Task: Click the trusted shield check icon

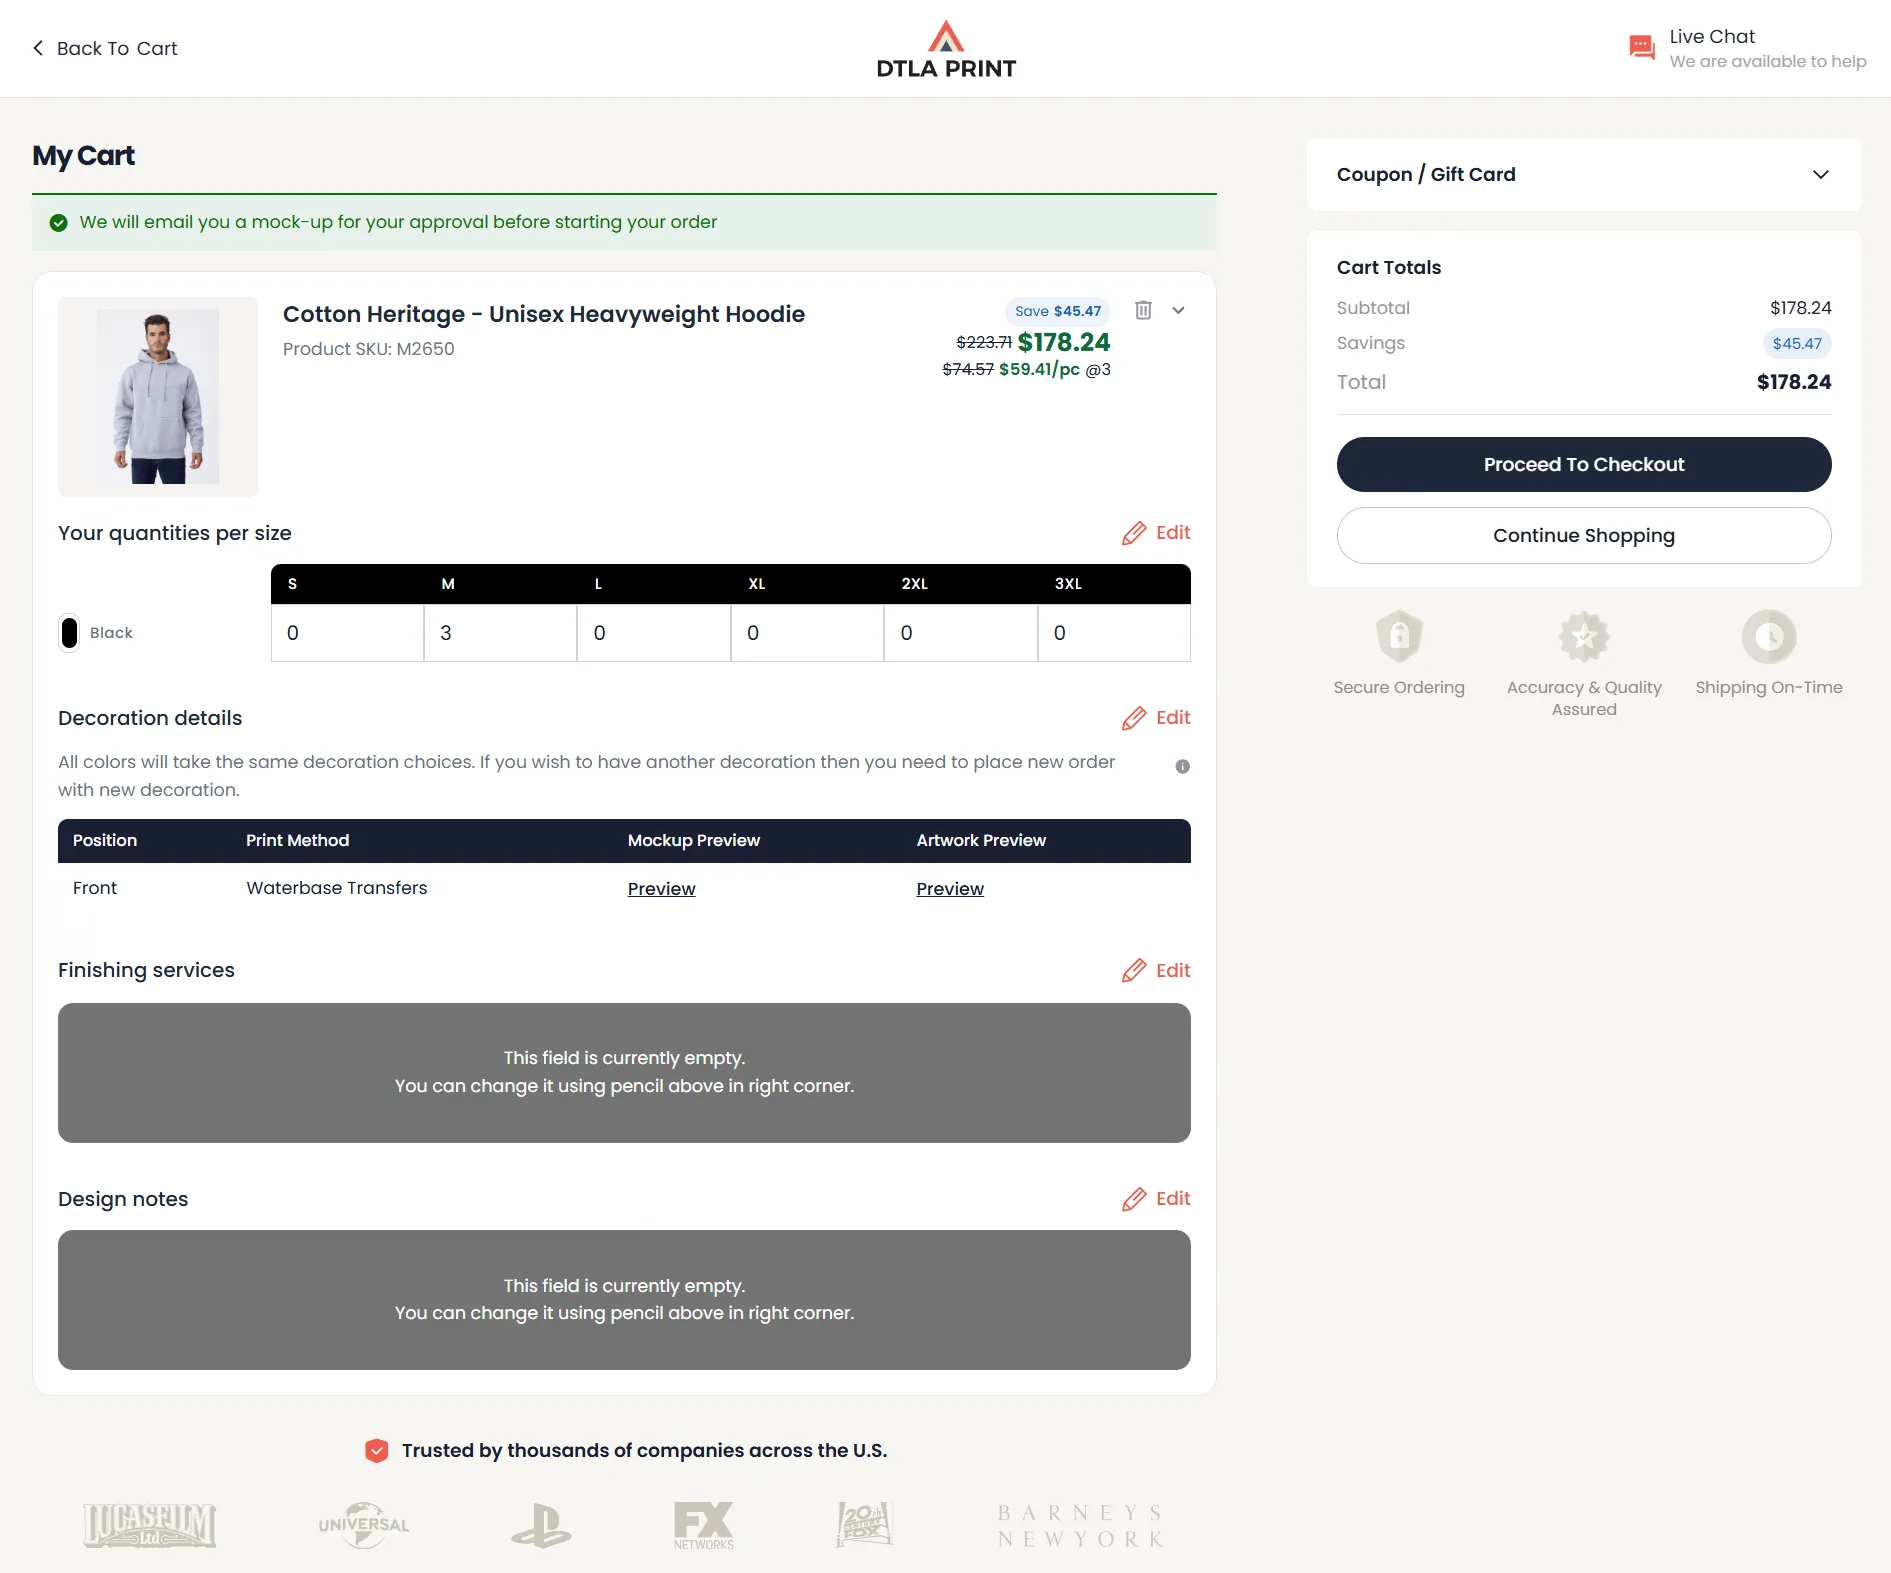Action: pos(376,1451)
